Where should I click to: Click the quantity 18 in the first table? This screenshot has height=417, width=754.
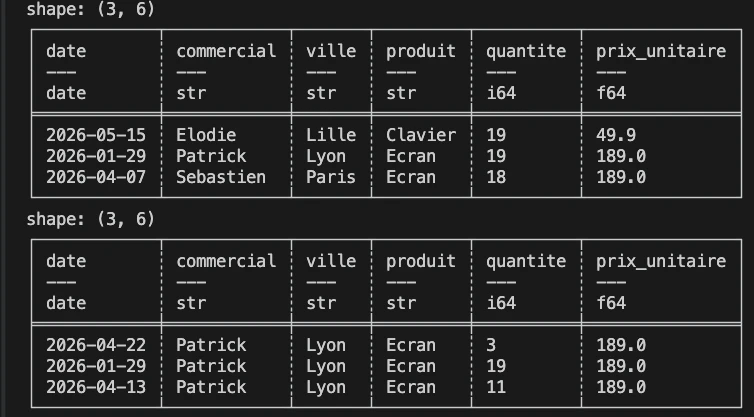496,177
